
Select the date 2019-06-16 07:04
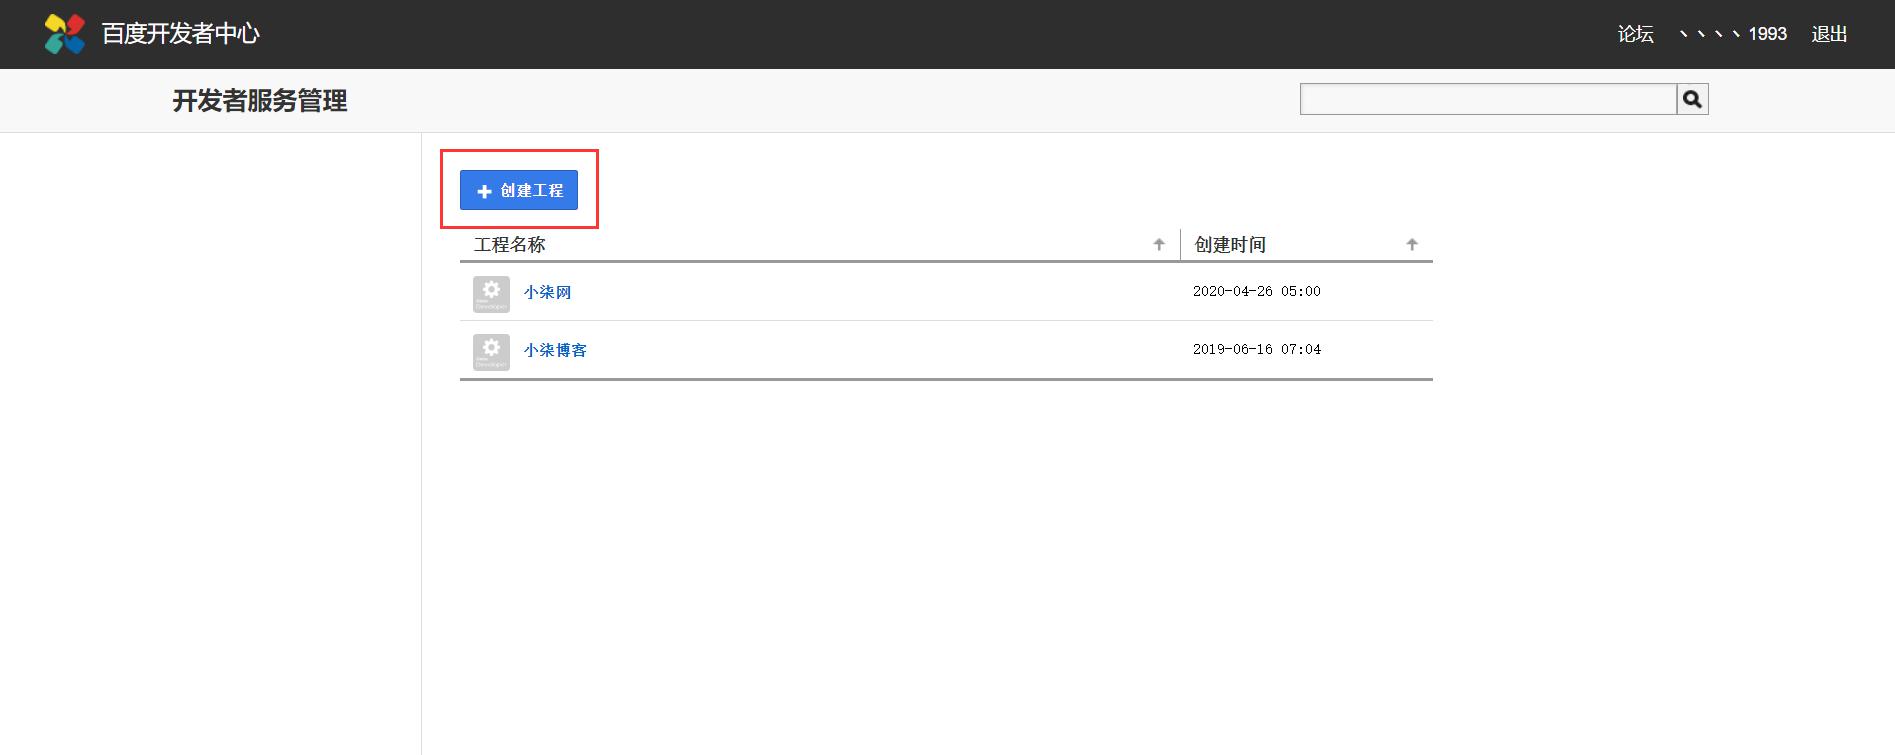pos(1257,349)
